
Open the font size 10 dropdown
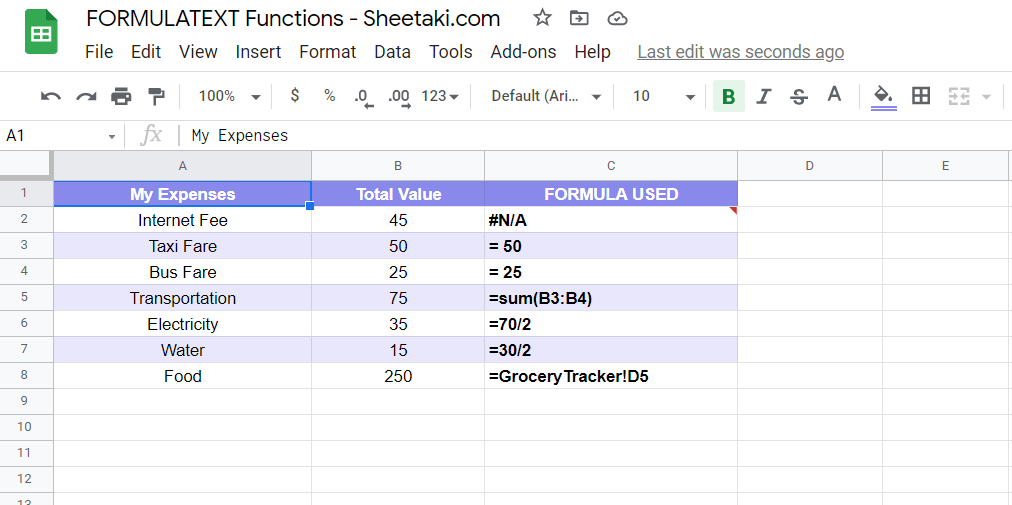pos(664,96)
